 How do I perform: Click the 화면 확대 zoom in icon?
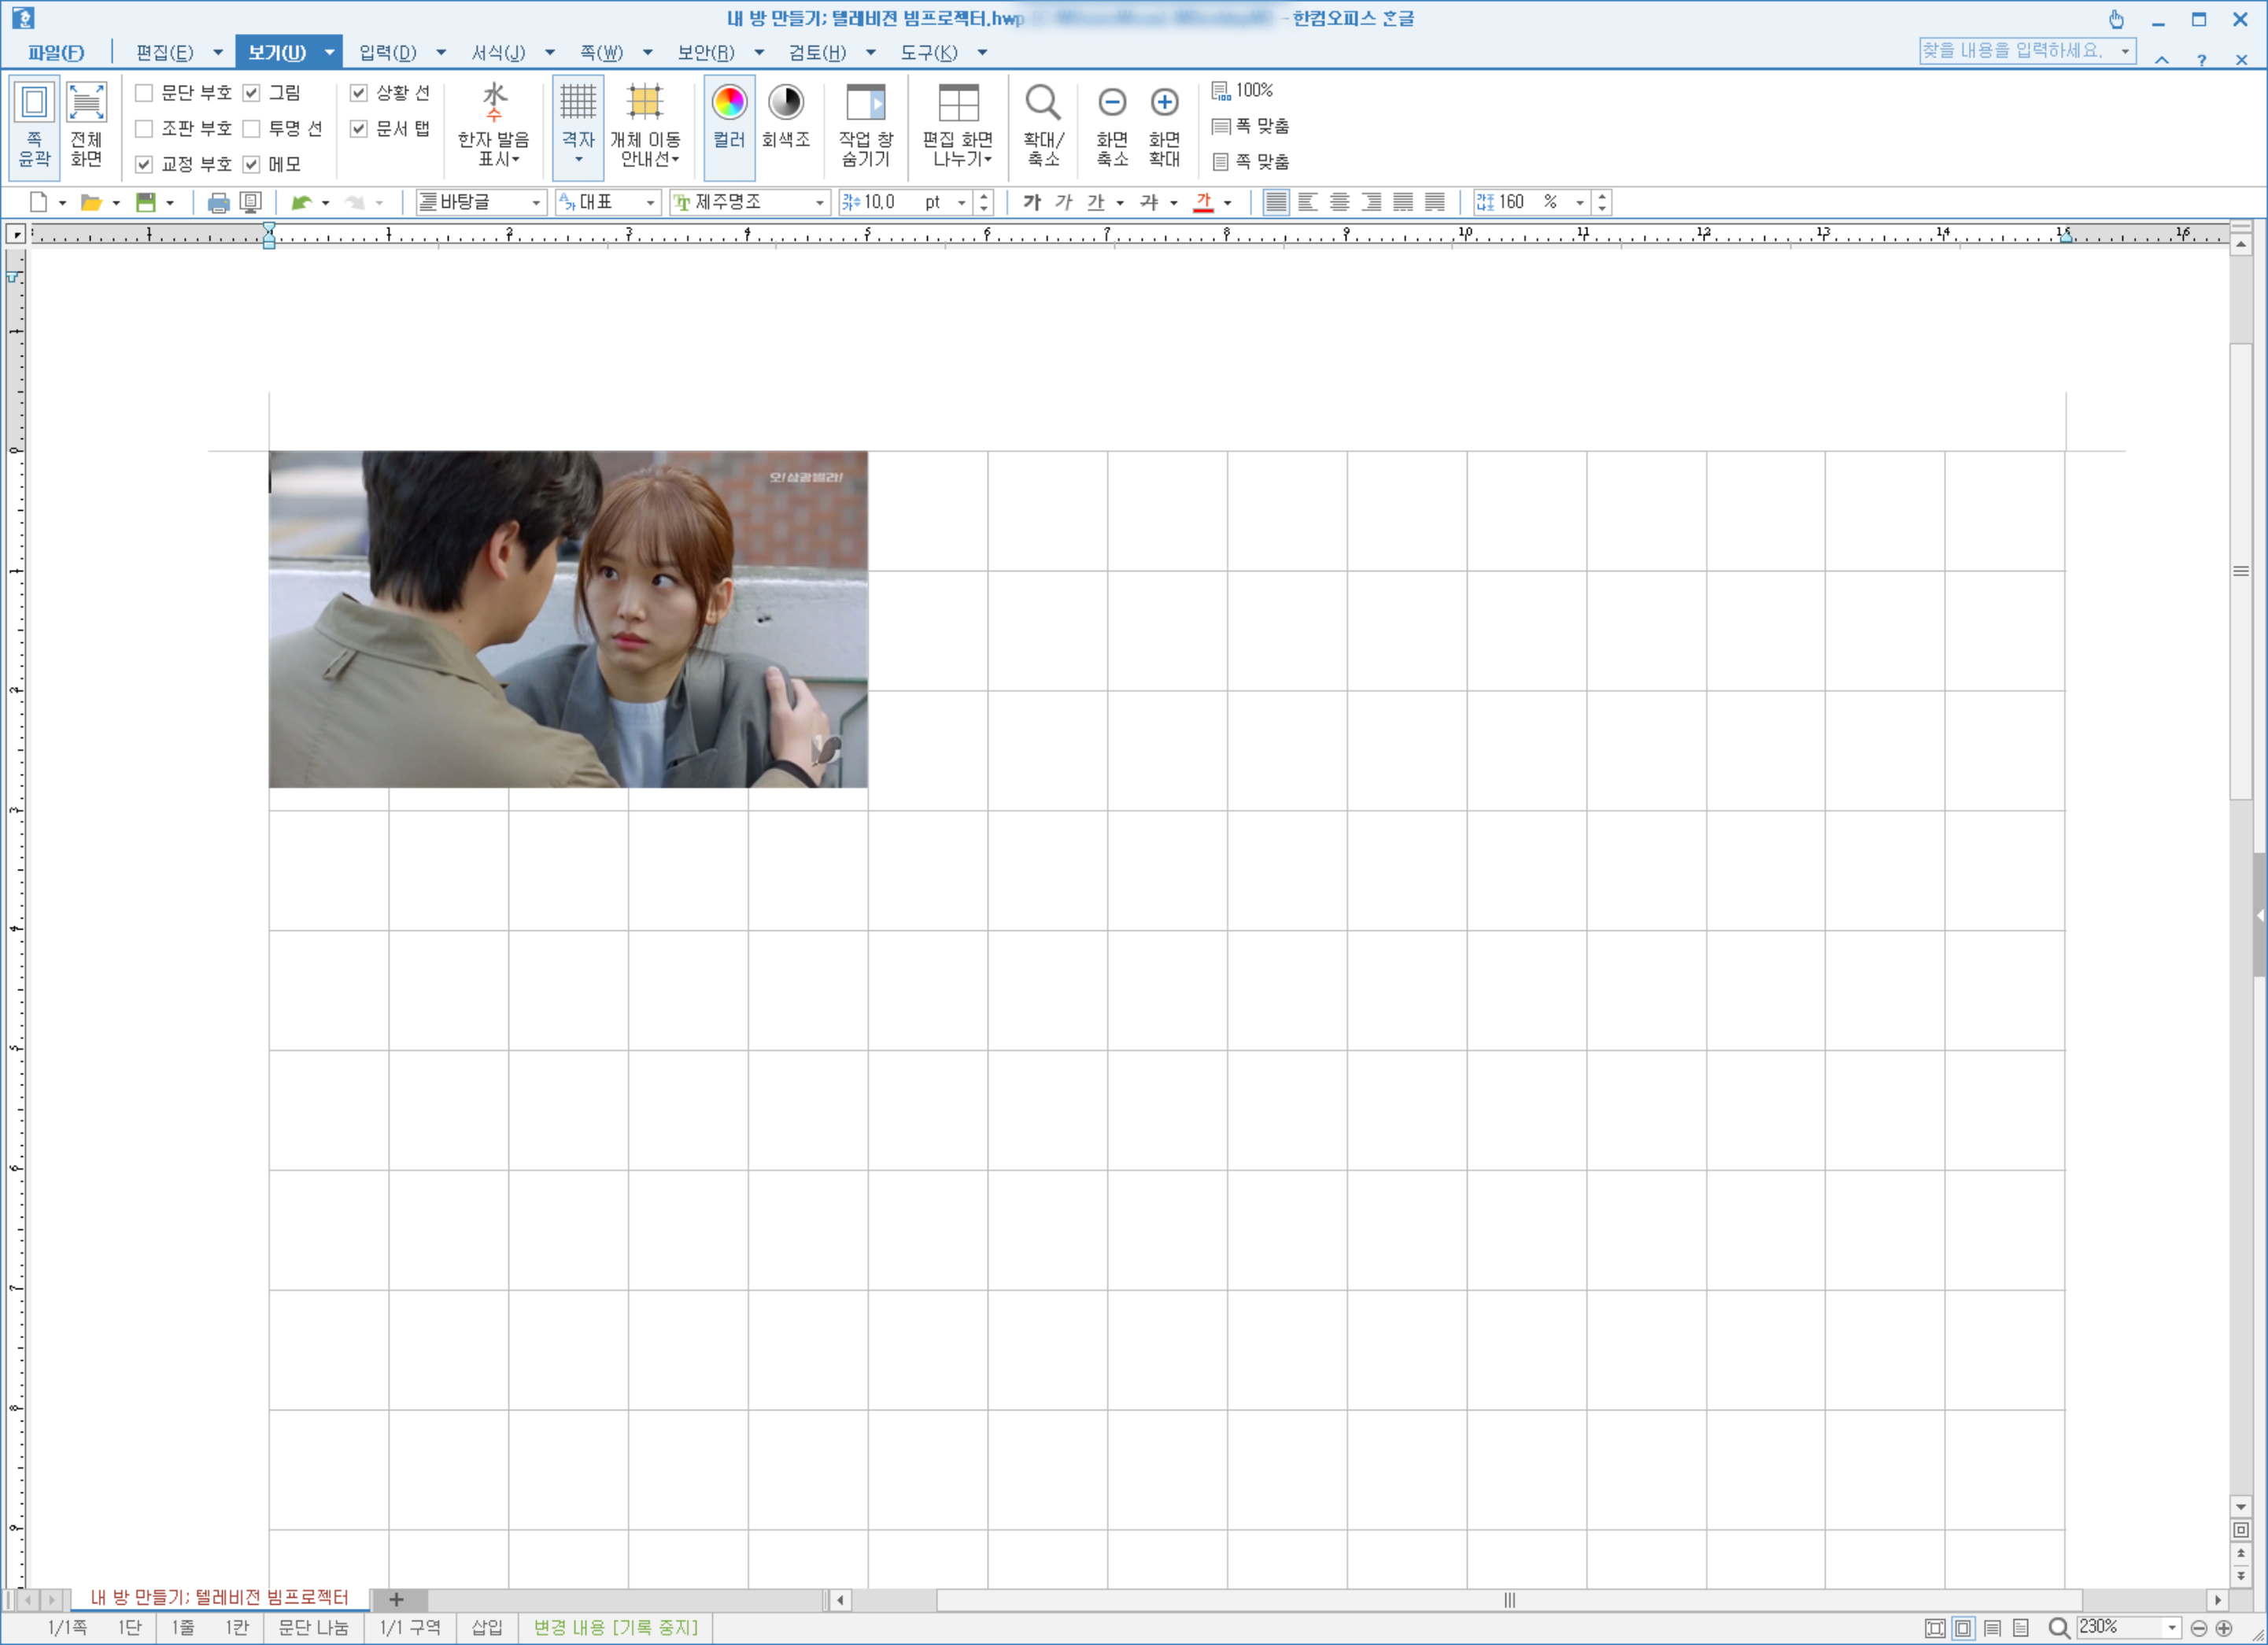[1163, 103]
